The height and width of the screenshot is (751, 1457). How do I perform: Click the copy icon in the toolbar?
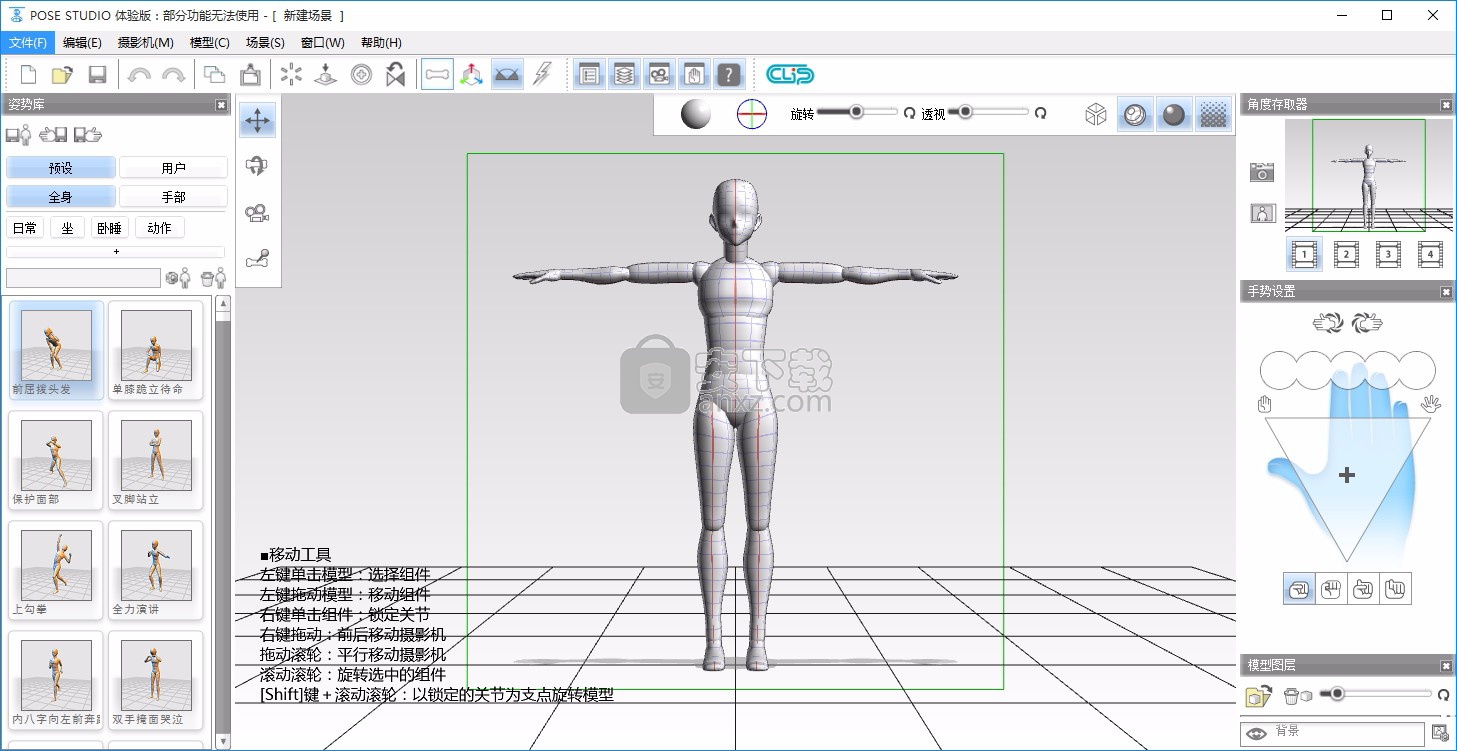click(215, 75)
